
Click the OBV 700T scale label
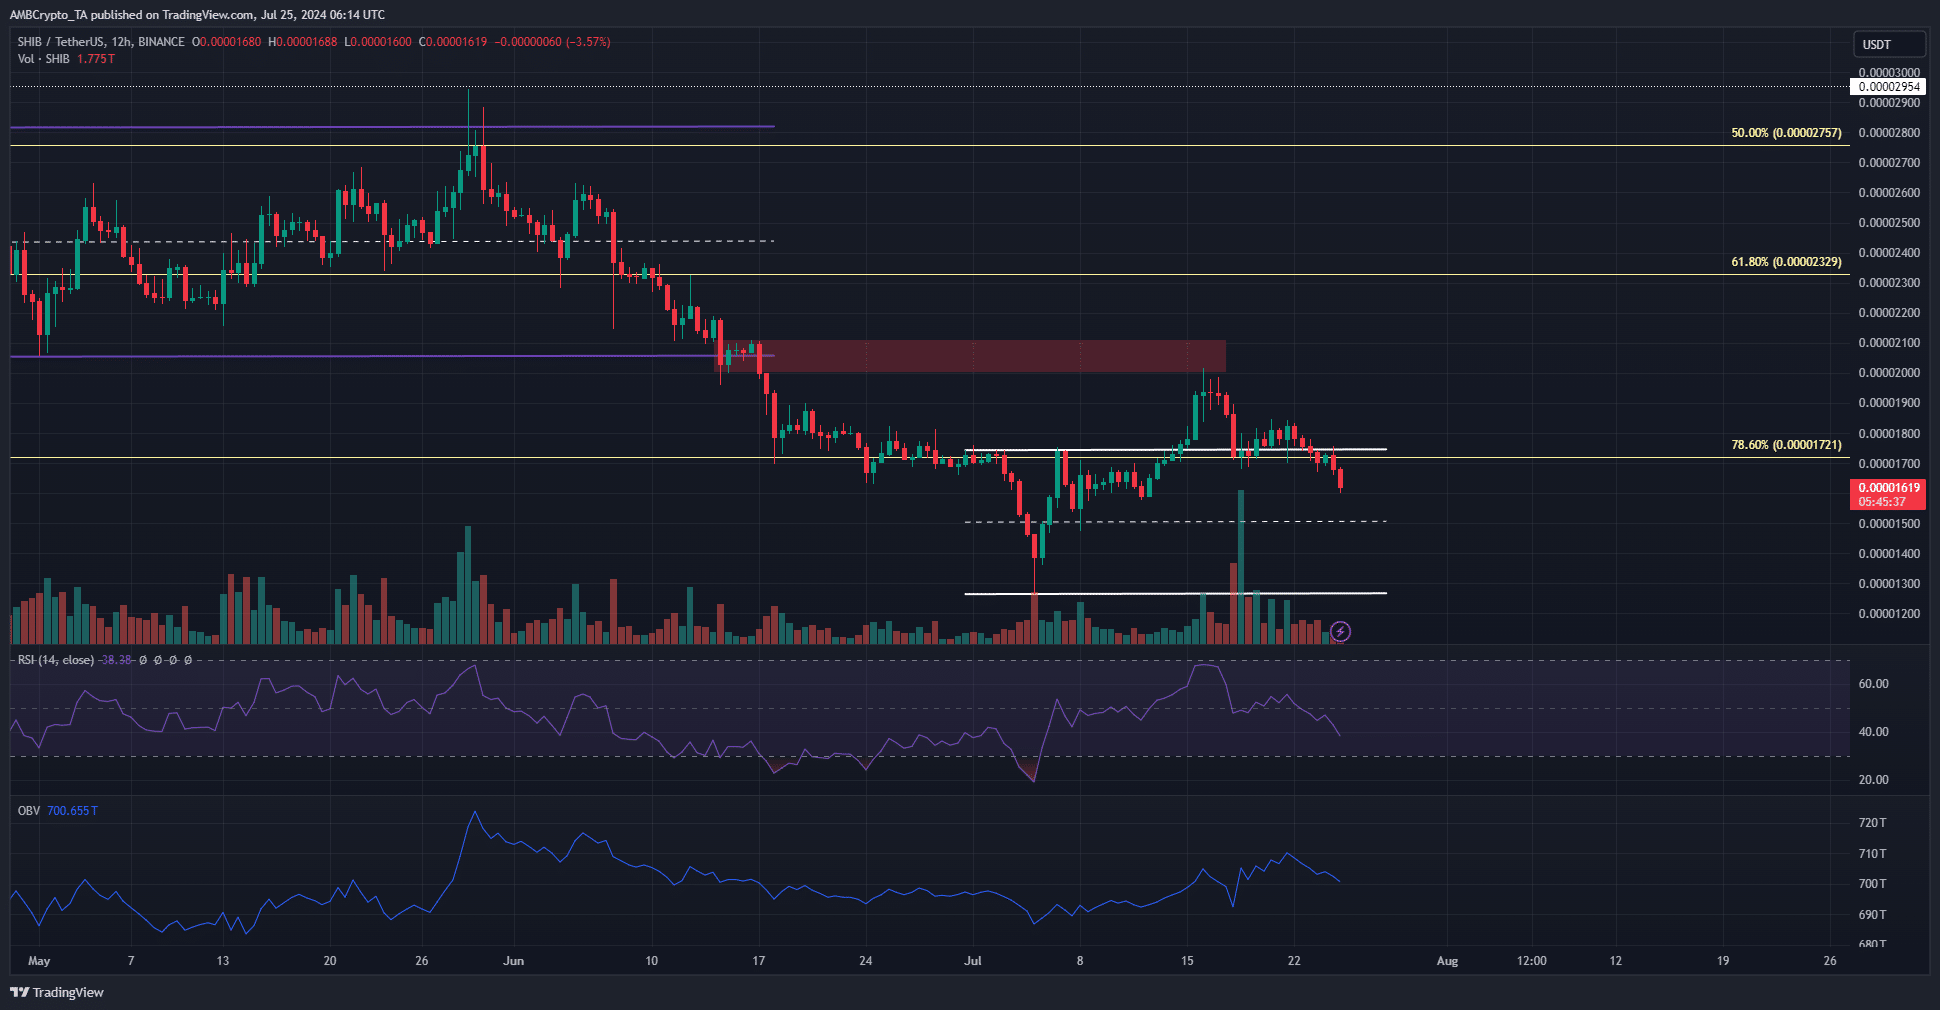(1872, 884)
